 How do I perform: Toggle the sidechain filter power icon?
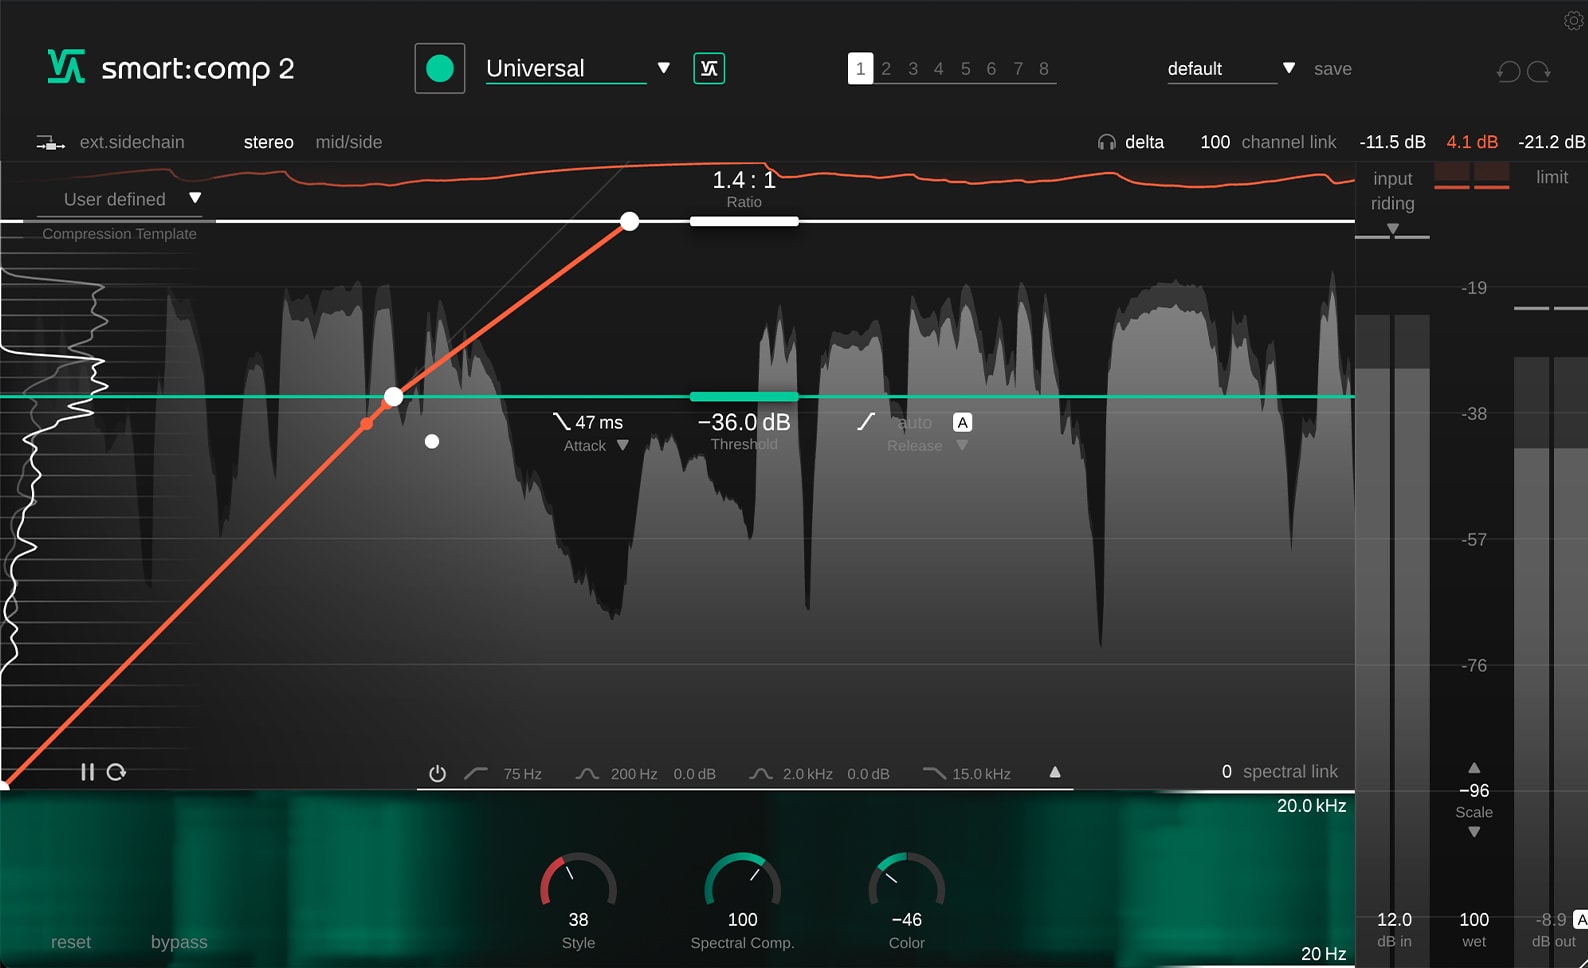pos(437,774)
